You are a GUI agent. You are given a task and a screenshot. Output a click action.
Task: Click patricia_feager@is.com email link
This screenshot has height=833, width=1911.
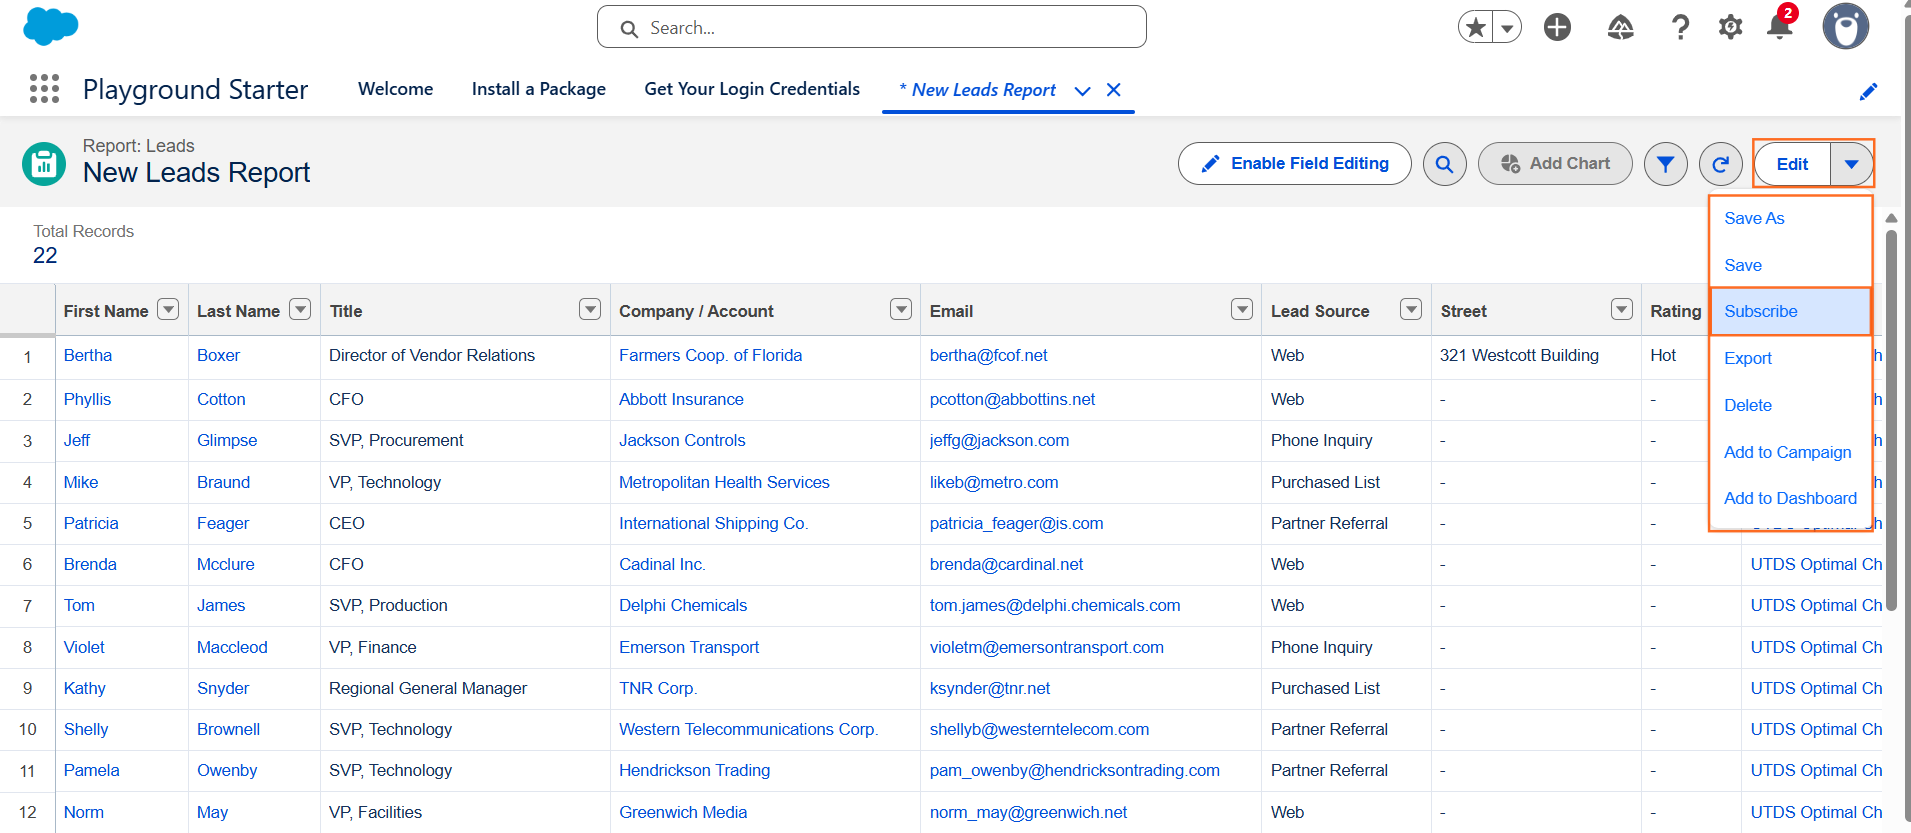1016,523
